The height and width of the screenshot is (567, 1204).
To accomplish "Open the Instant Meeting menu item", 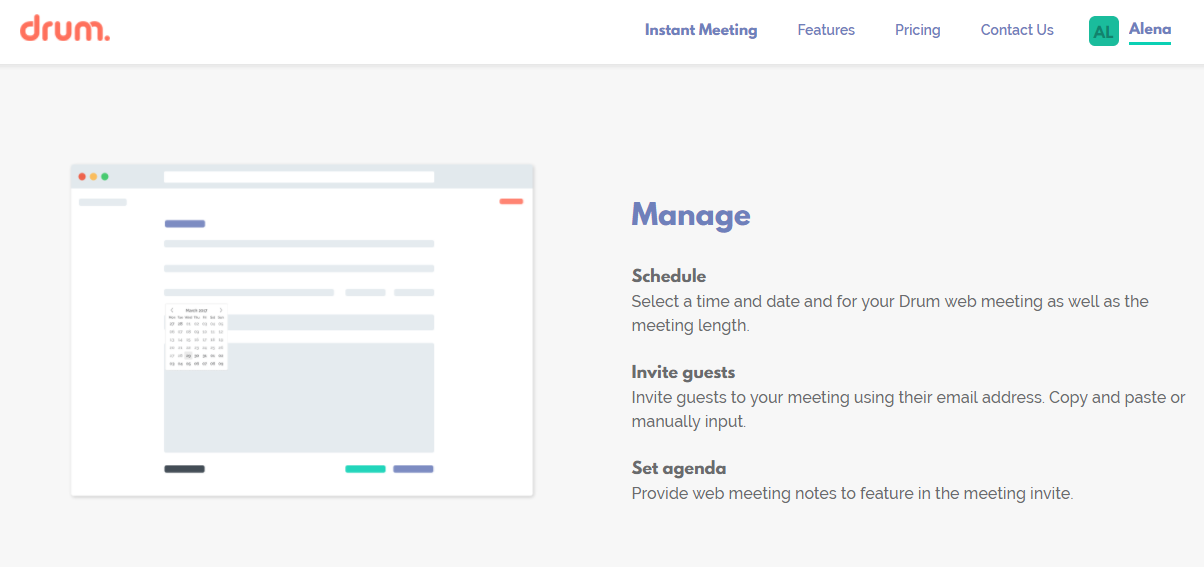I will coord(701,30).
